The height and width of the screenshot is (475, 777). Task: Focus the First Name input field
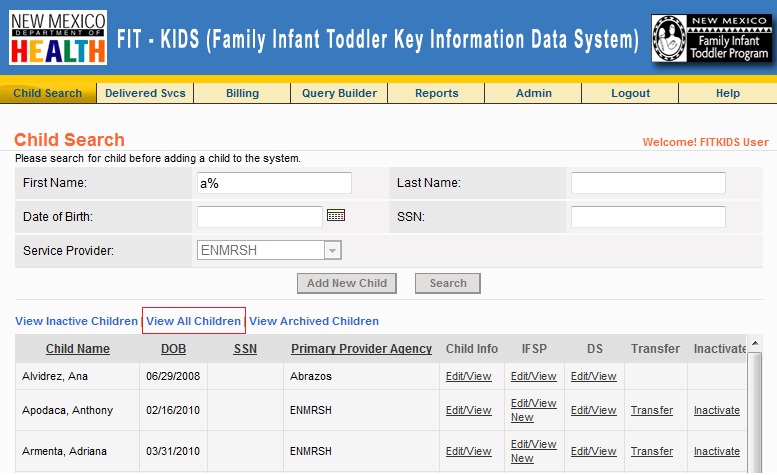pyautogui.click(x=275, y=183)
